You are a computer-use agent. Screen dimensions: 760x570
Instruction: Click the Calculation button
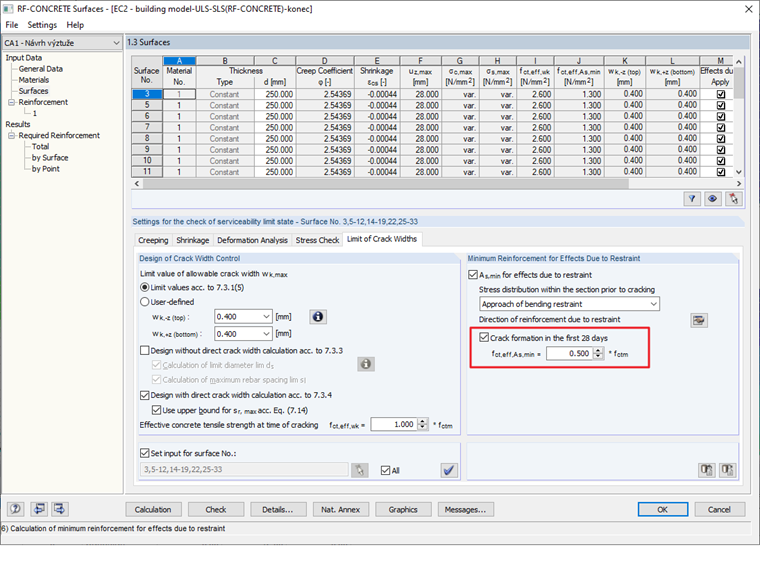pyautogui.click(x=153, y=509)
